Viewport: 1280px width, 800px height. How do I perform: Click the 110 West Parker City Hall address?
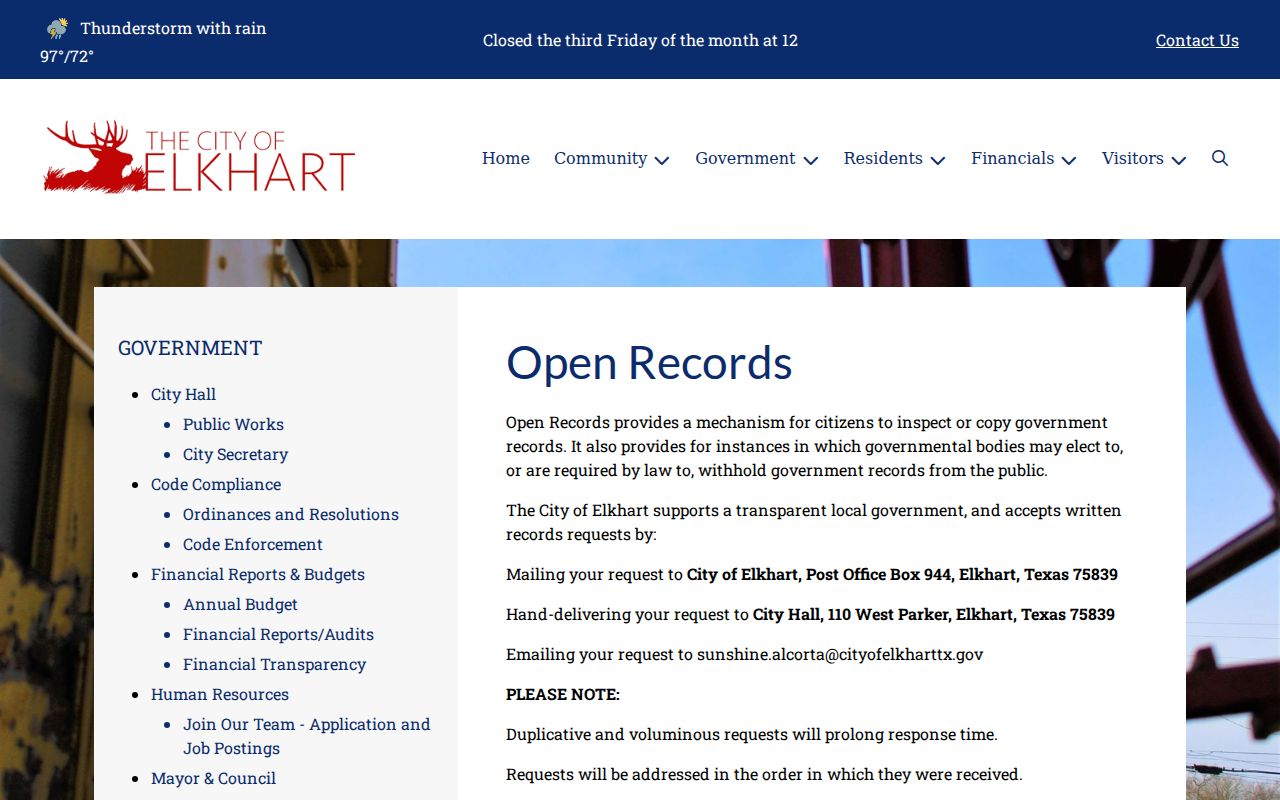[x=934, y=614]
